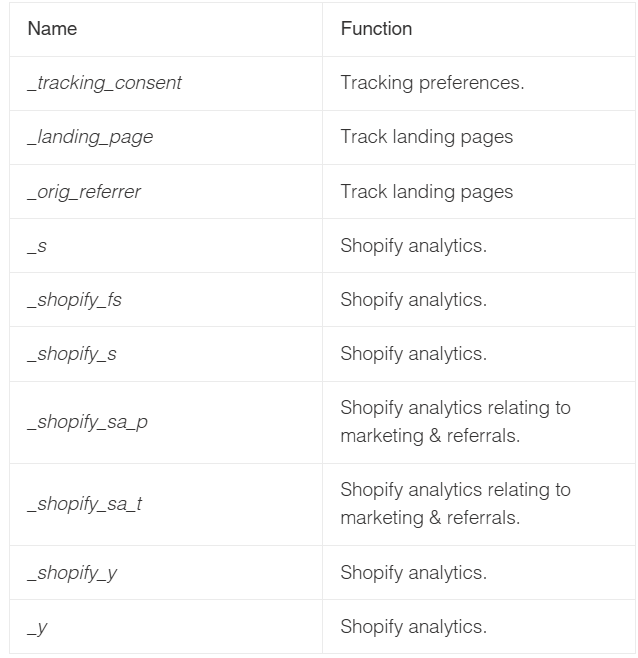638x658 pixels.
Task: Click Shopify analytics text beside _shopify_fs
Action: tap(414, 300)
